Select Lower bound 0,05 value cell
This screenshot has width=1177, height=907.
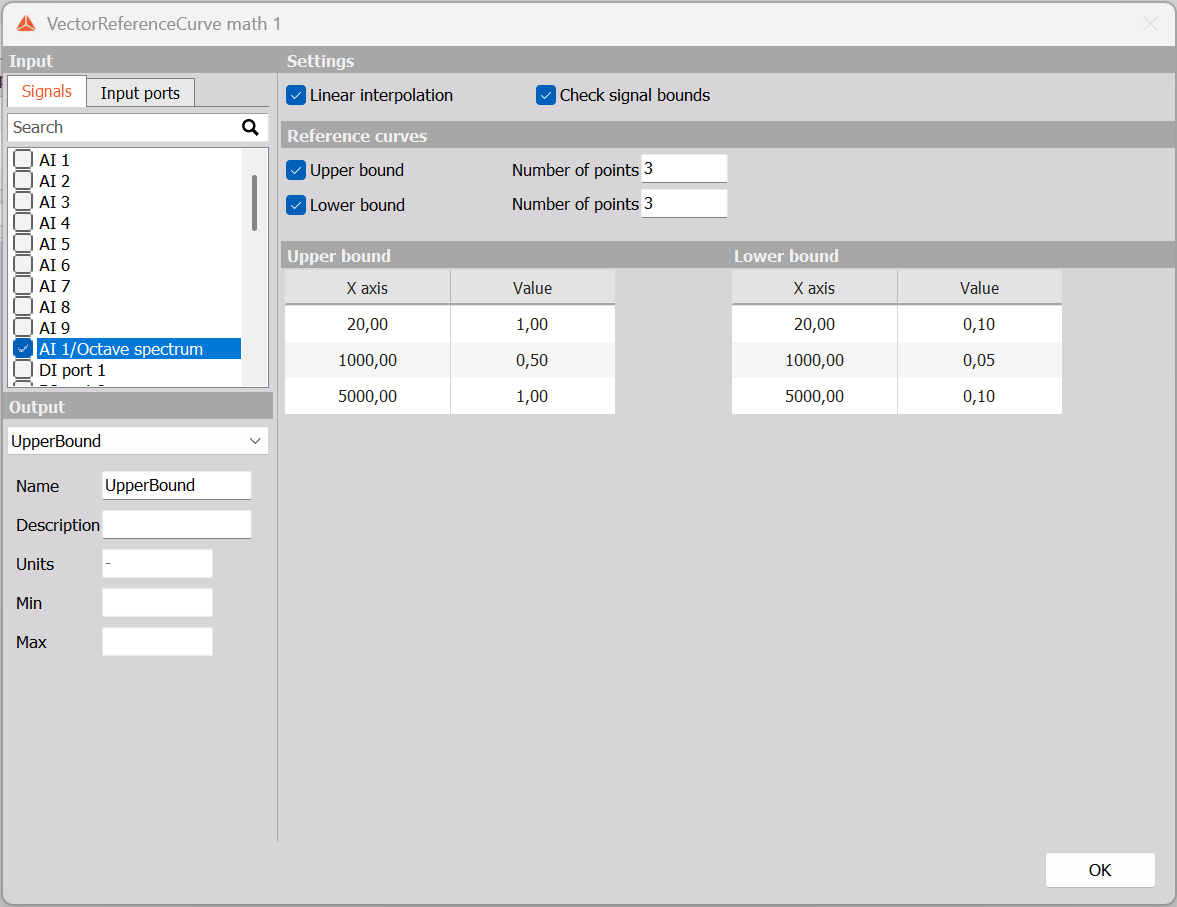(980, 360)
